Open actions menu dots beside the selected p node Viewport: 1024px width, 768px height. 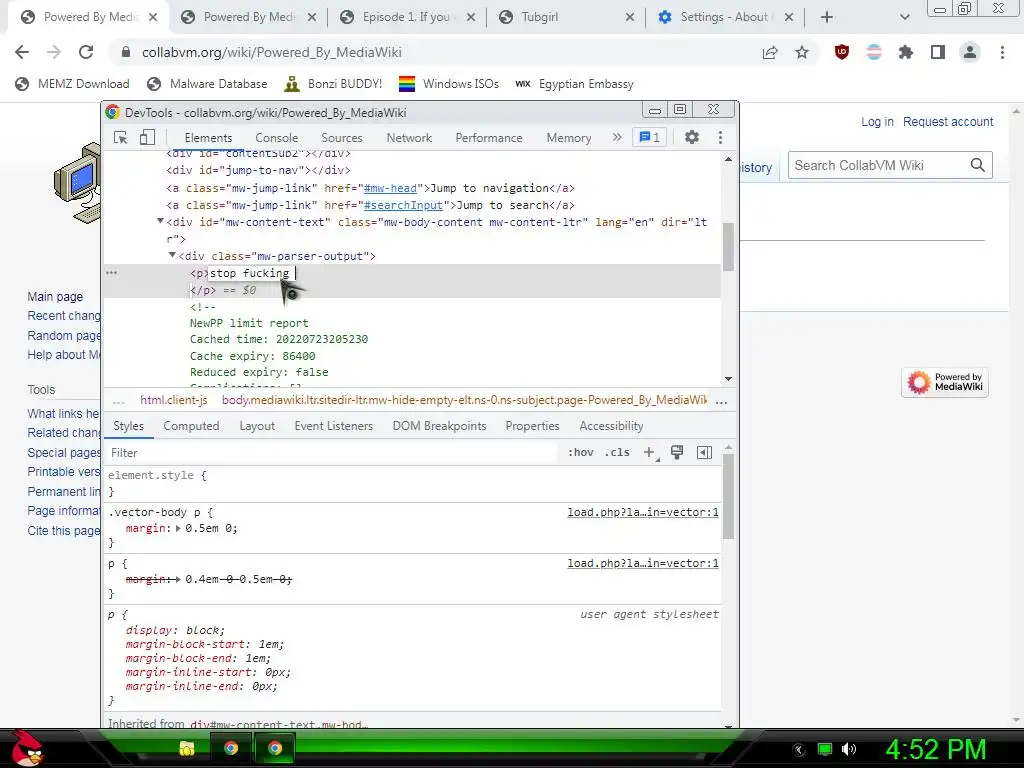point(112,273)
